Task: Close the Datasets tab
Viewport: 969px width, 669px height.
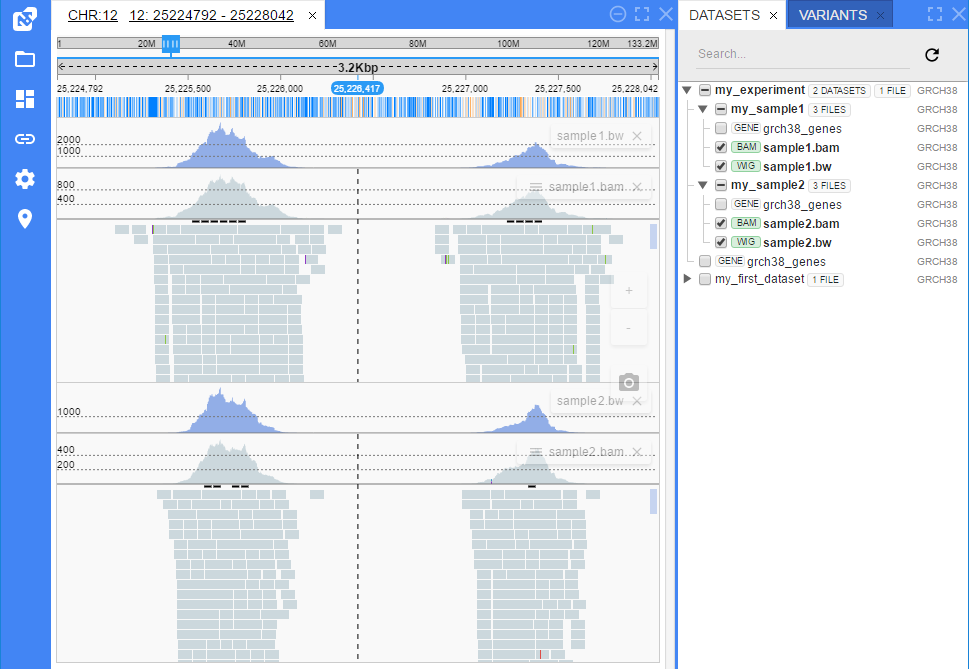Action: click(773, 15)
